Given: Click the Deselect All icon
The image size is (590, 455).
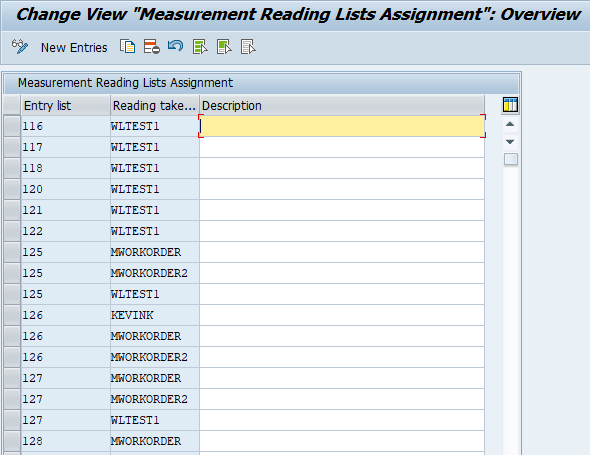Looking at the screenshot, I should [x=248, y=47].
